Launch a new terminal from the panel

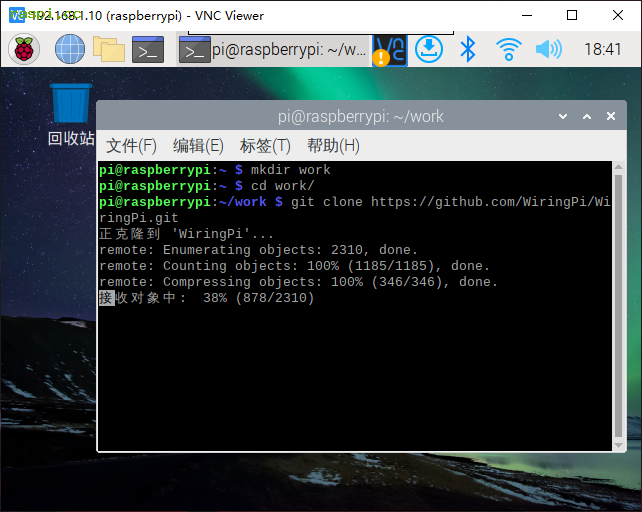148,49
